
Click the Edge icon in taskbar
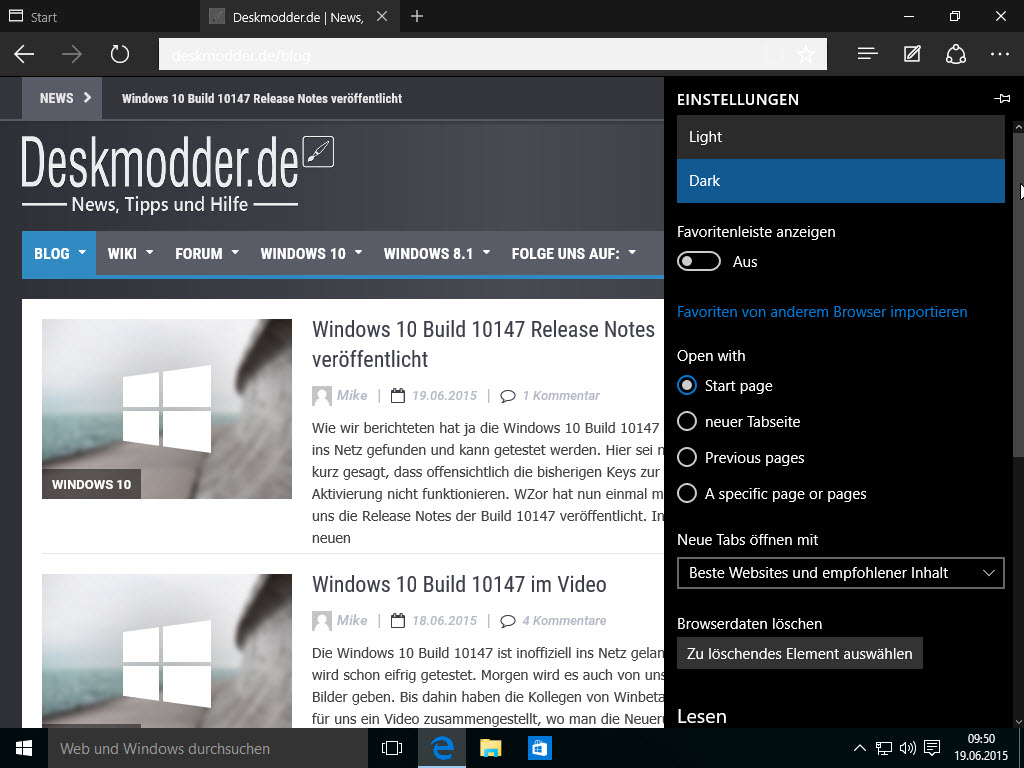(442, 748)
